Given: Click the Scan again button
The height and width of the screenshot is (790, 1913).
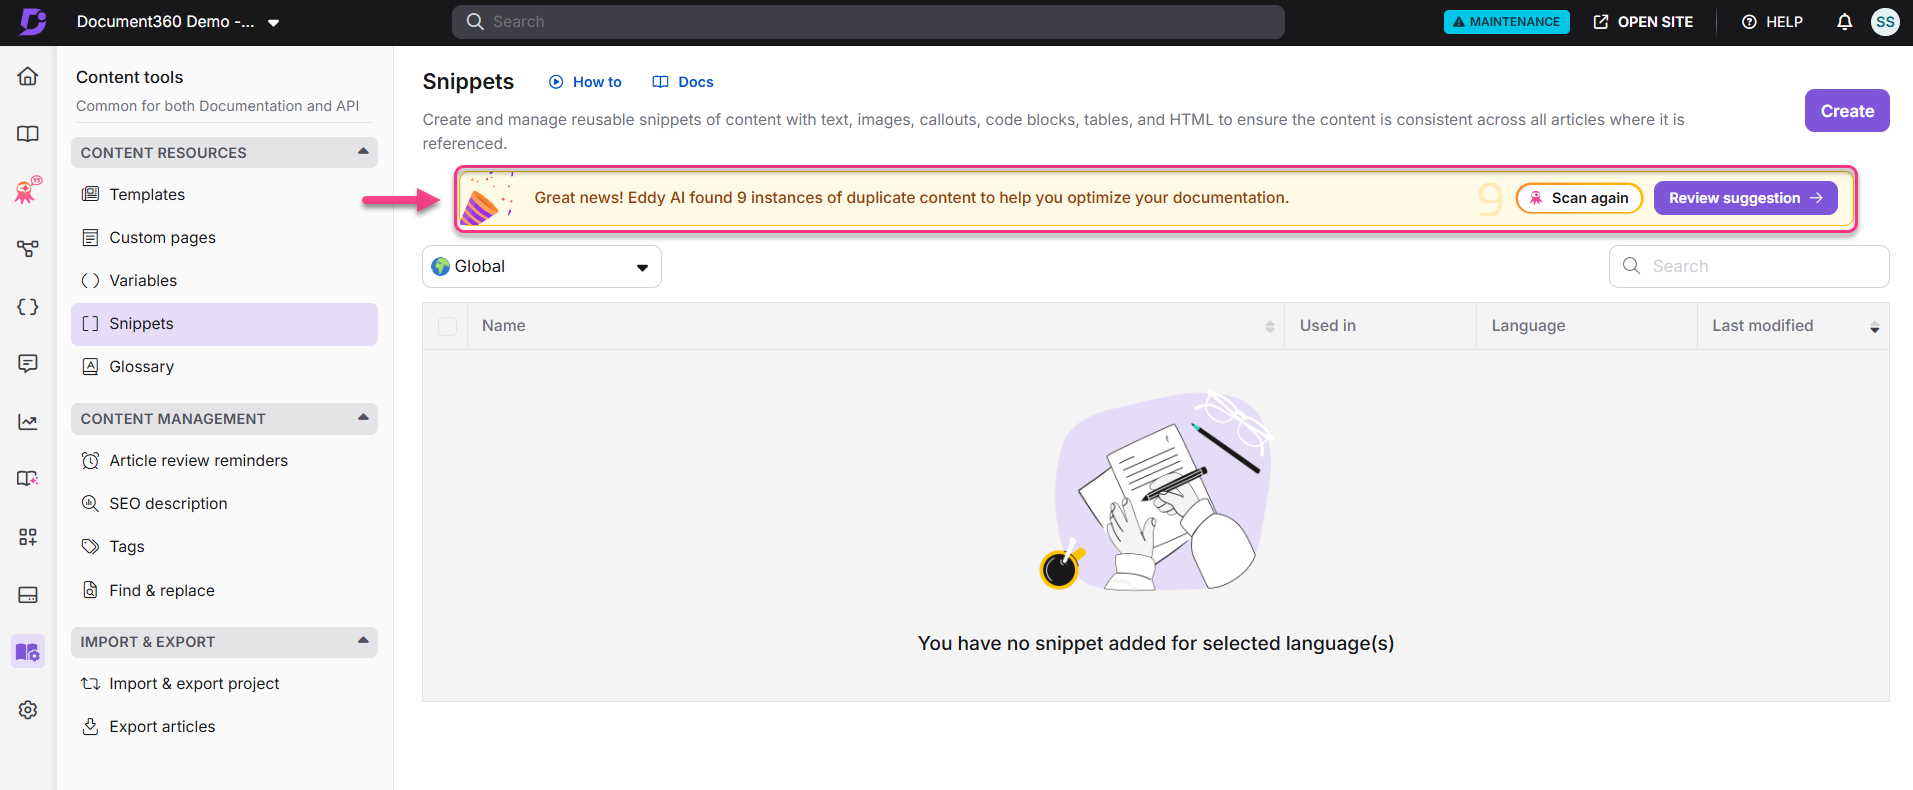Looking at the screenshot, I should pos(1579,198).
